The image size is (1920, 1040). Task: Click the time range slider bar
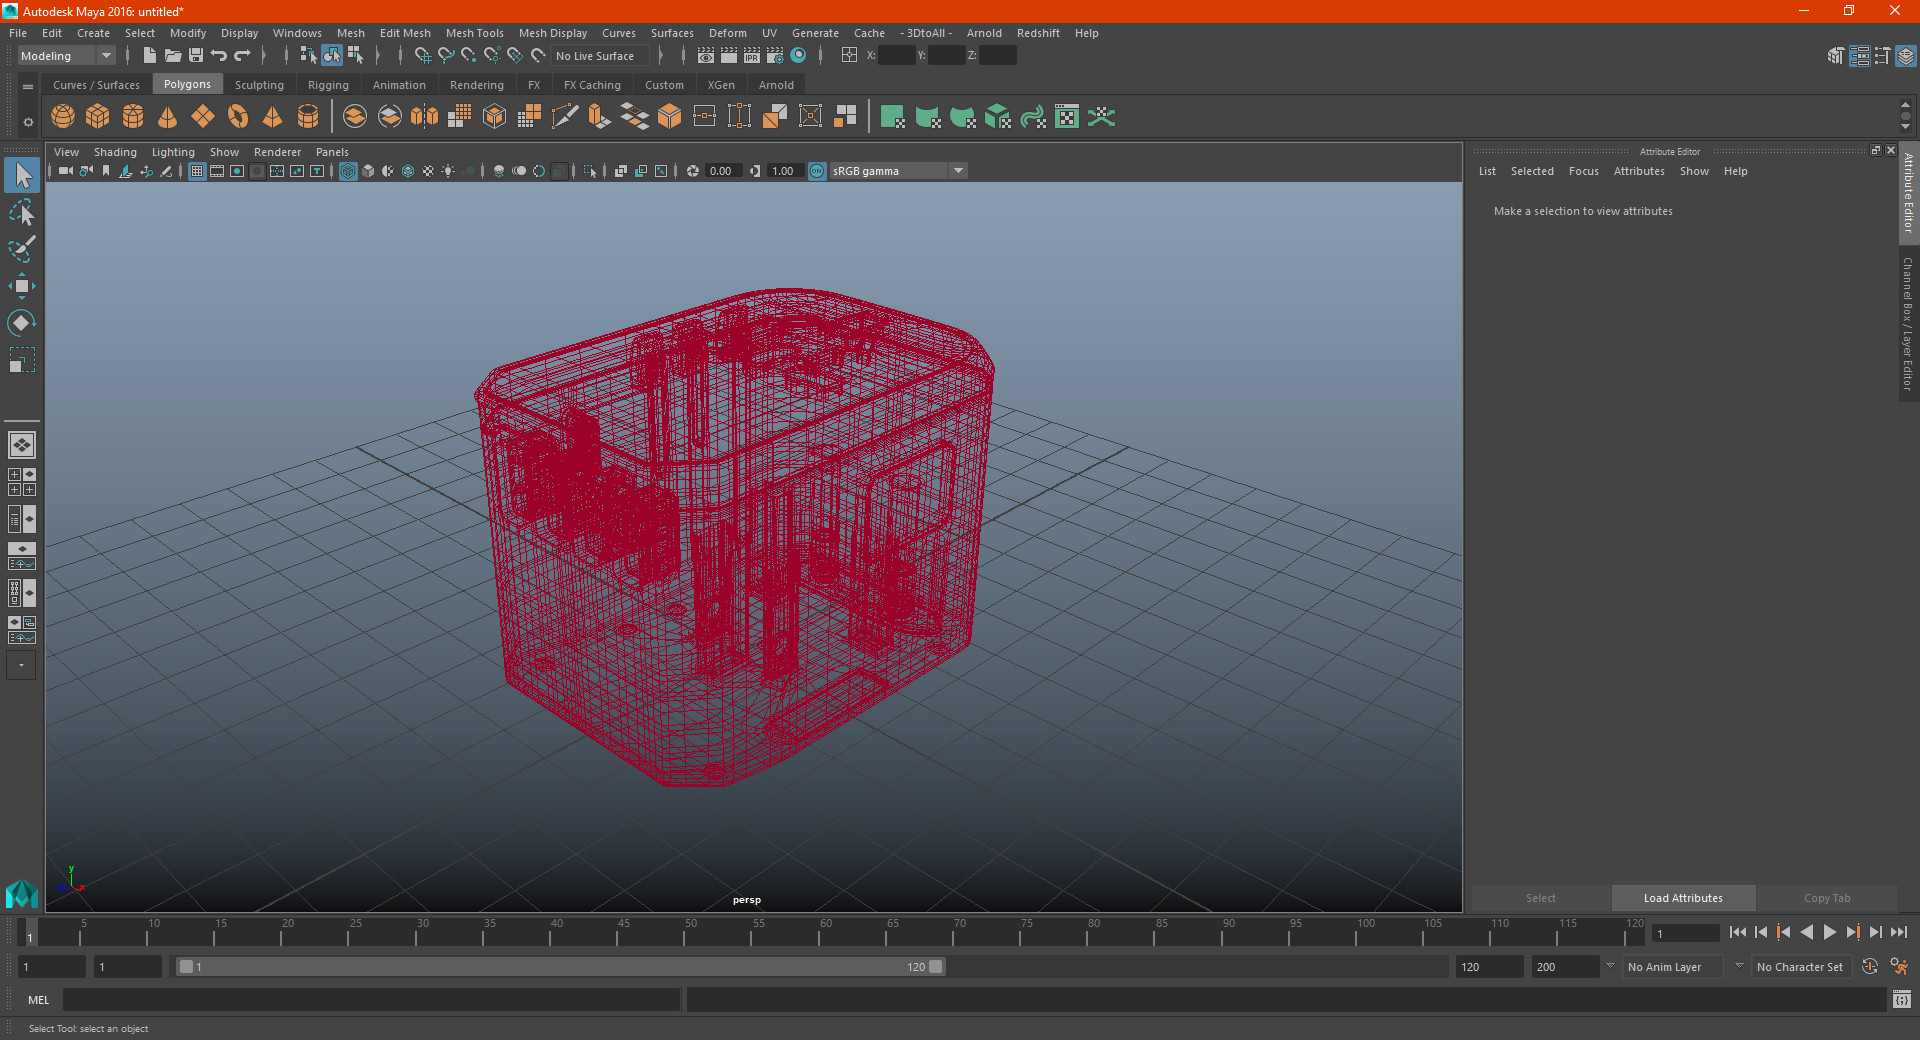click(560, 967)
